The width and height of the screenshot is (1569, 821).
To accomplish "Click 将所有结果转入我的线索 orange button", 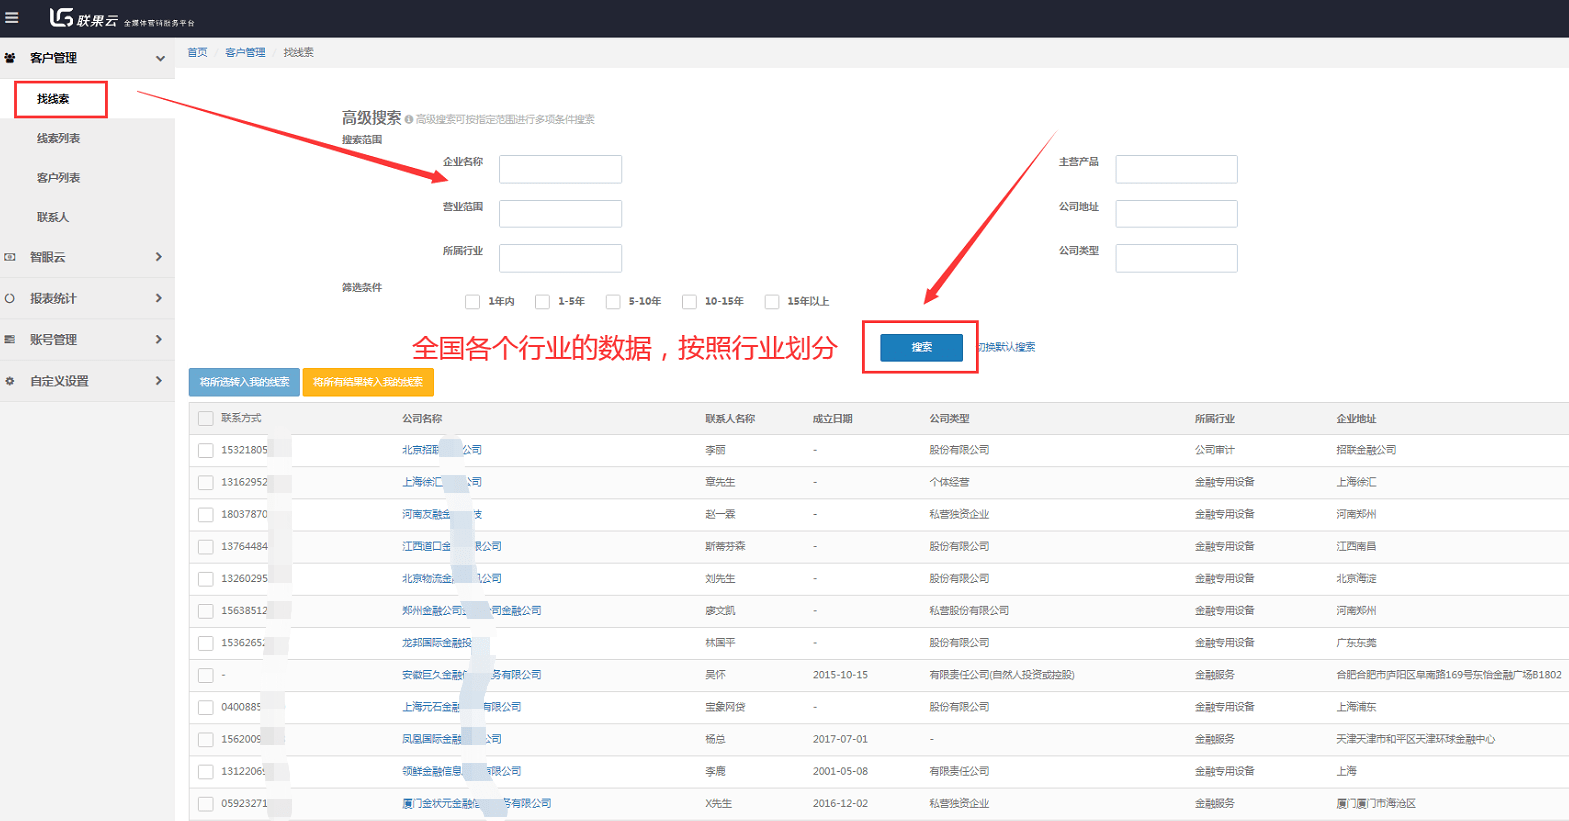I will point(368,382).
